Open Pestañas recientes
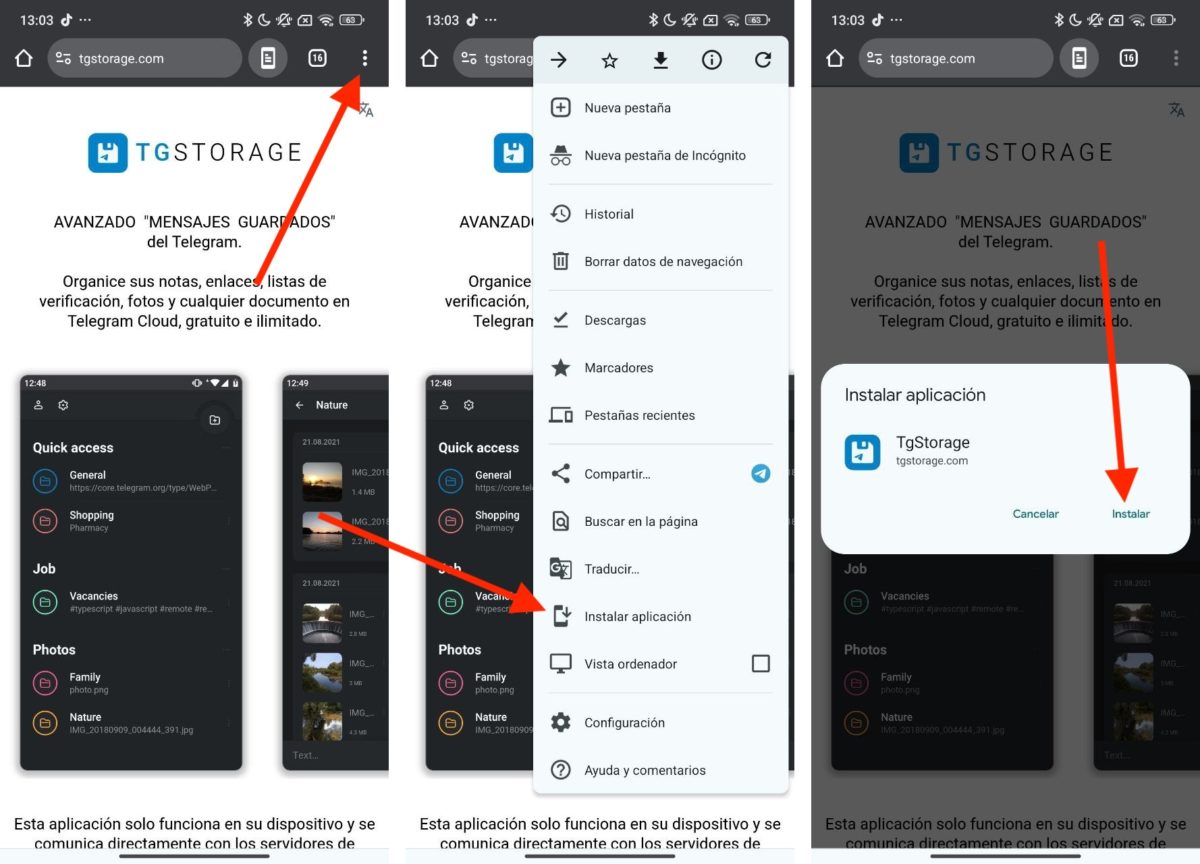Viewport: 1200px width, 864px height. [661, 415]
